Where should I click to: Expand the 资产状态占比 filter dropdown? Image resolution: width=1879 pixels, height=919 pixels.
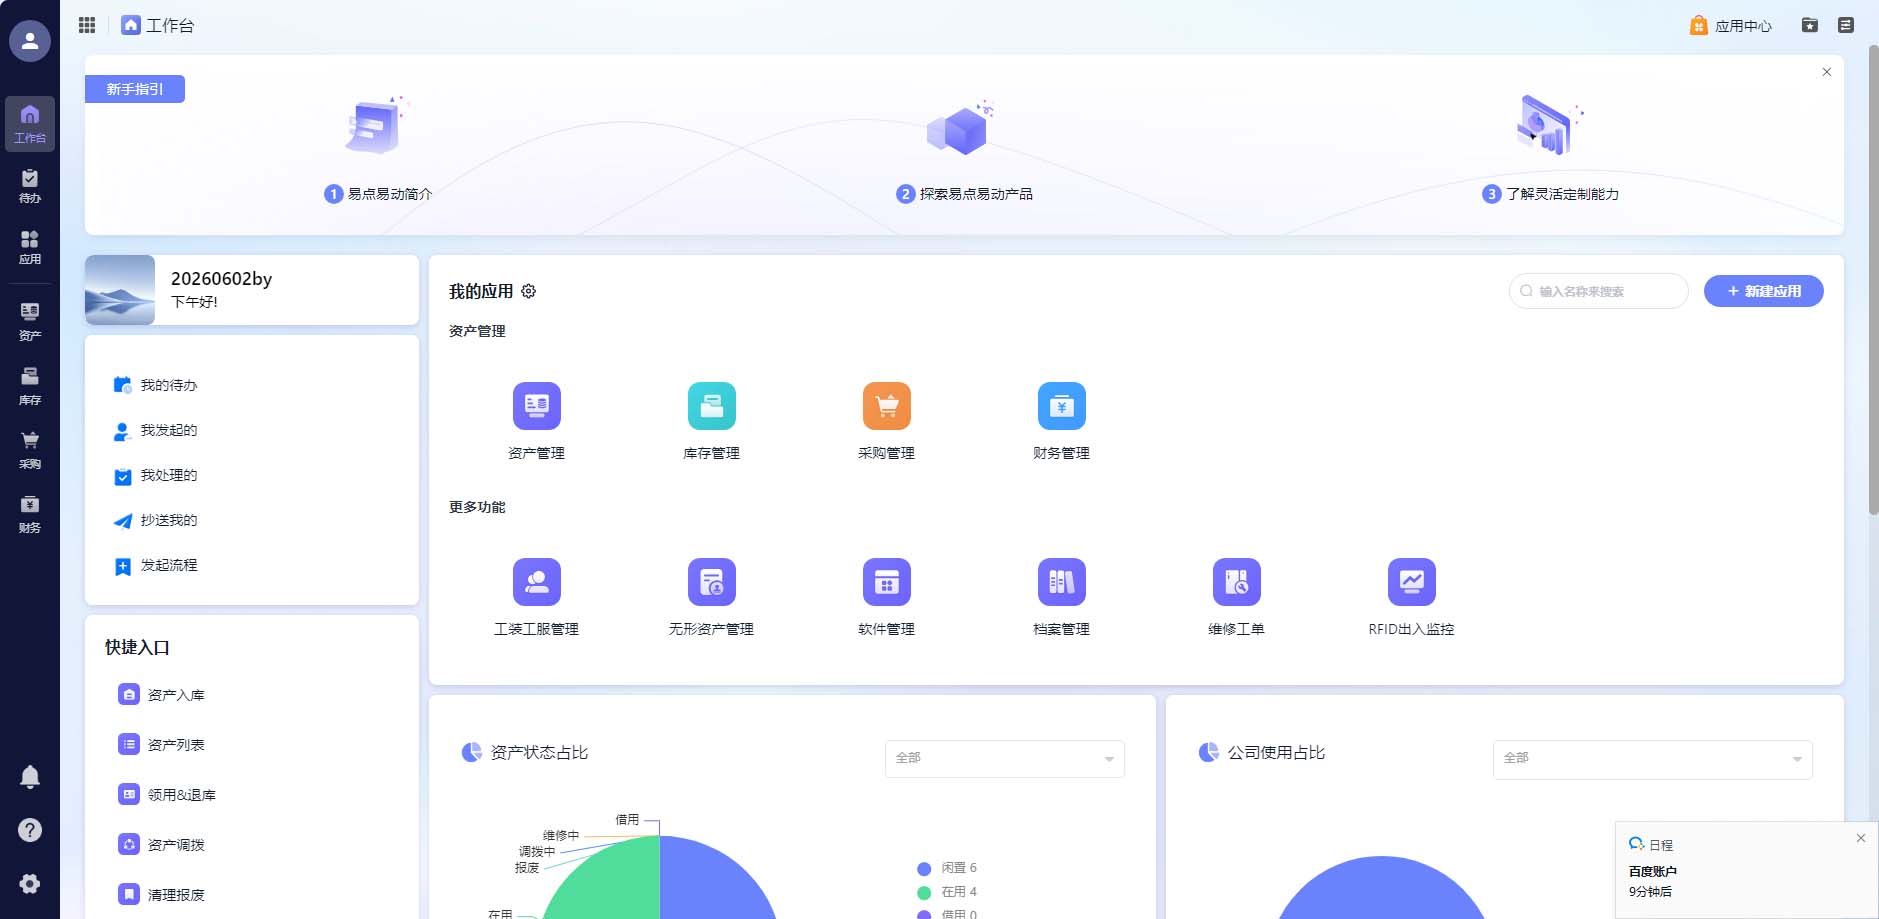pyautogui.click(x=1005, y=758)
